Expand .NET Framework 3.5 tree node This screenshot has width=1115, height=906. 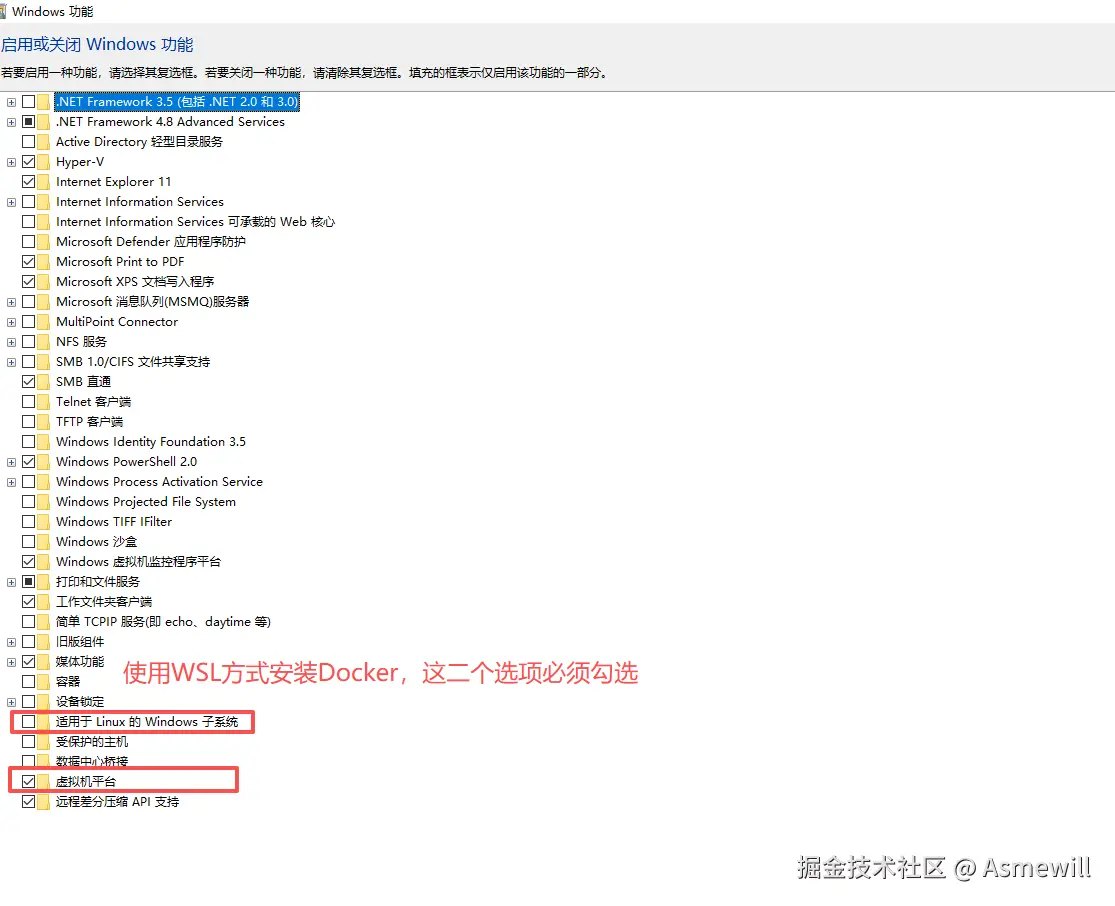pyautogui.click(x=11, y=102)
